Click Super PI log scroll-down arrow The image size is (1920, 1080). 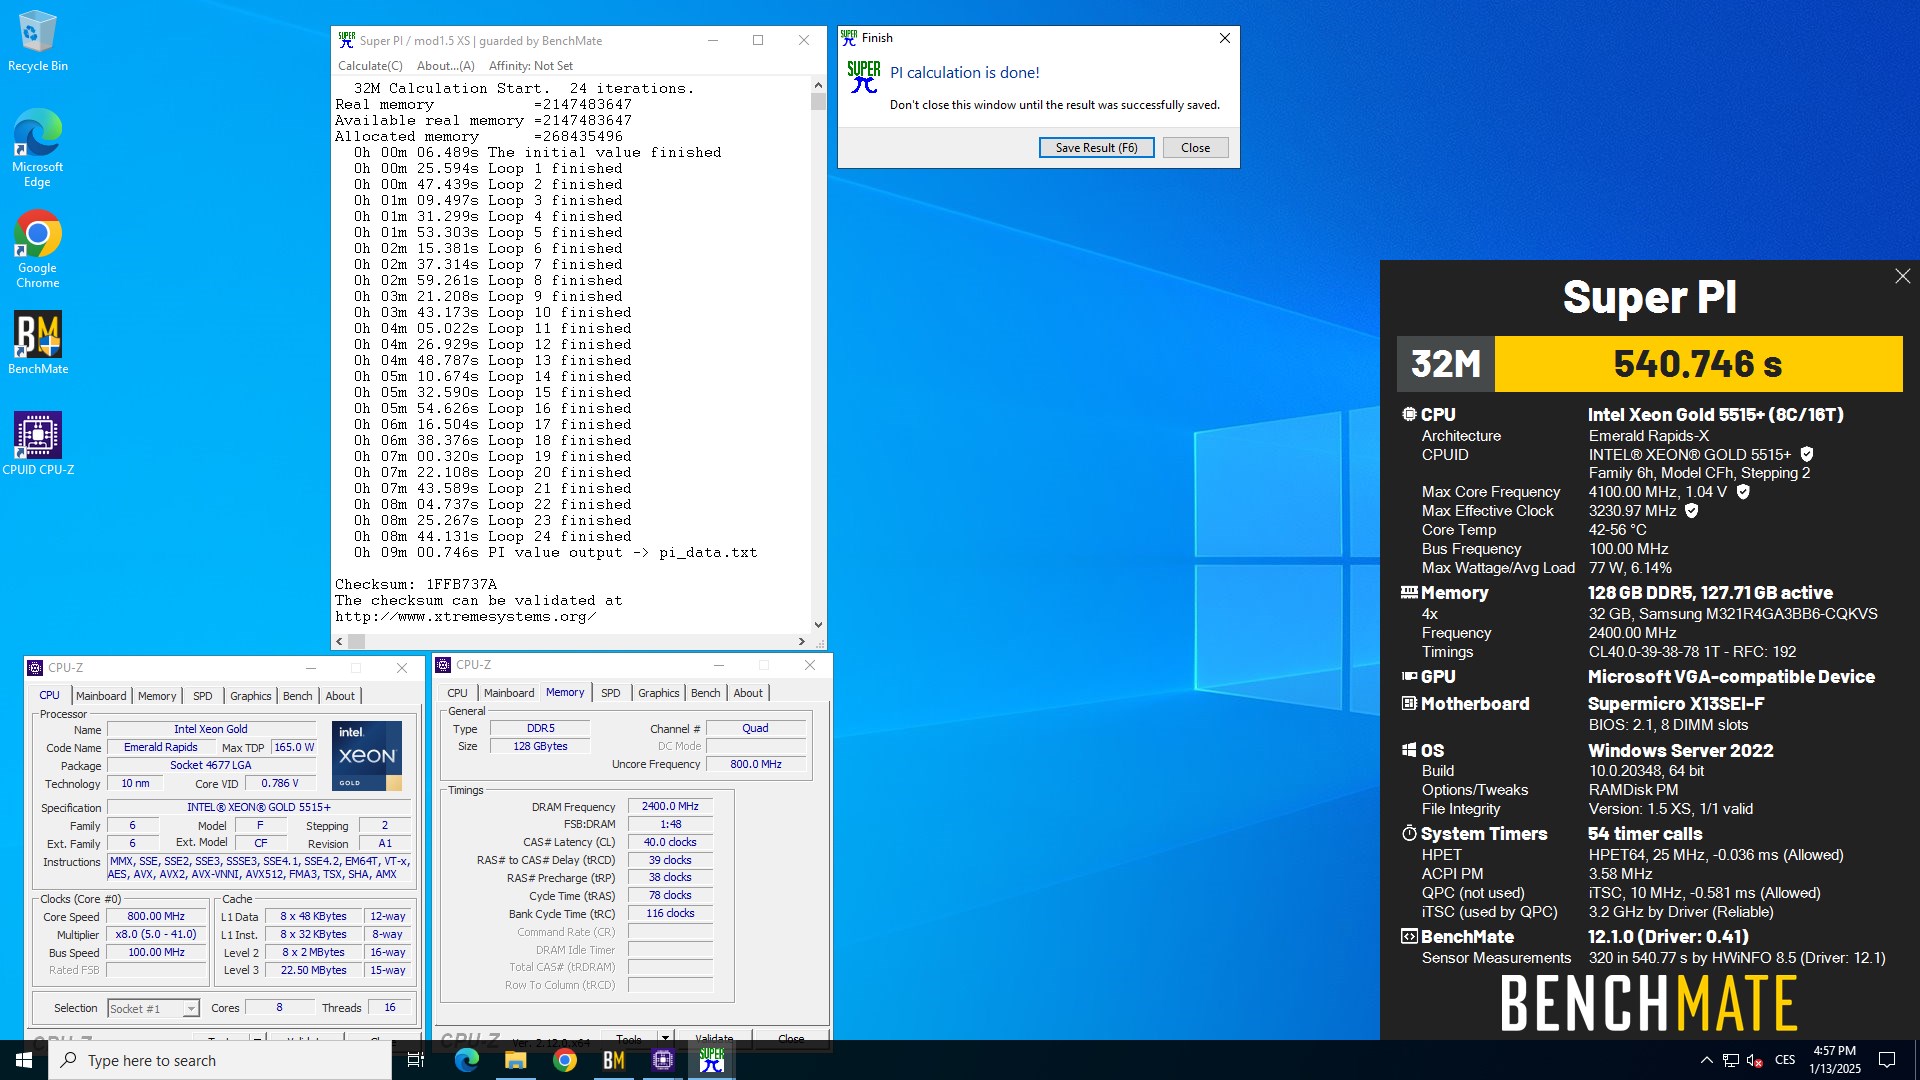pos(818,625)
